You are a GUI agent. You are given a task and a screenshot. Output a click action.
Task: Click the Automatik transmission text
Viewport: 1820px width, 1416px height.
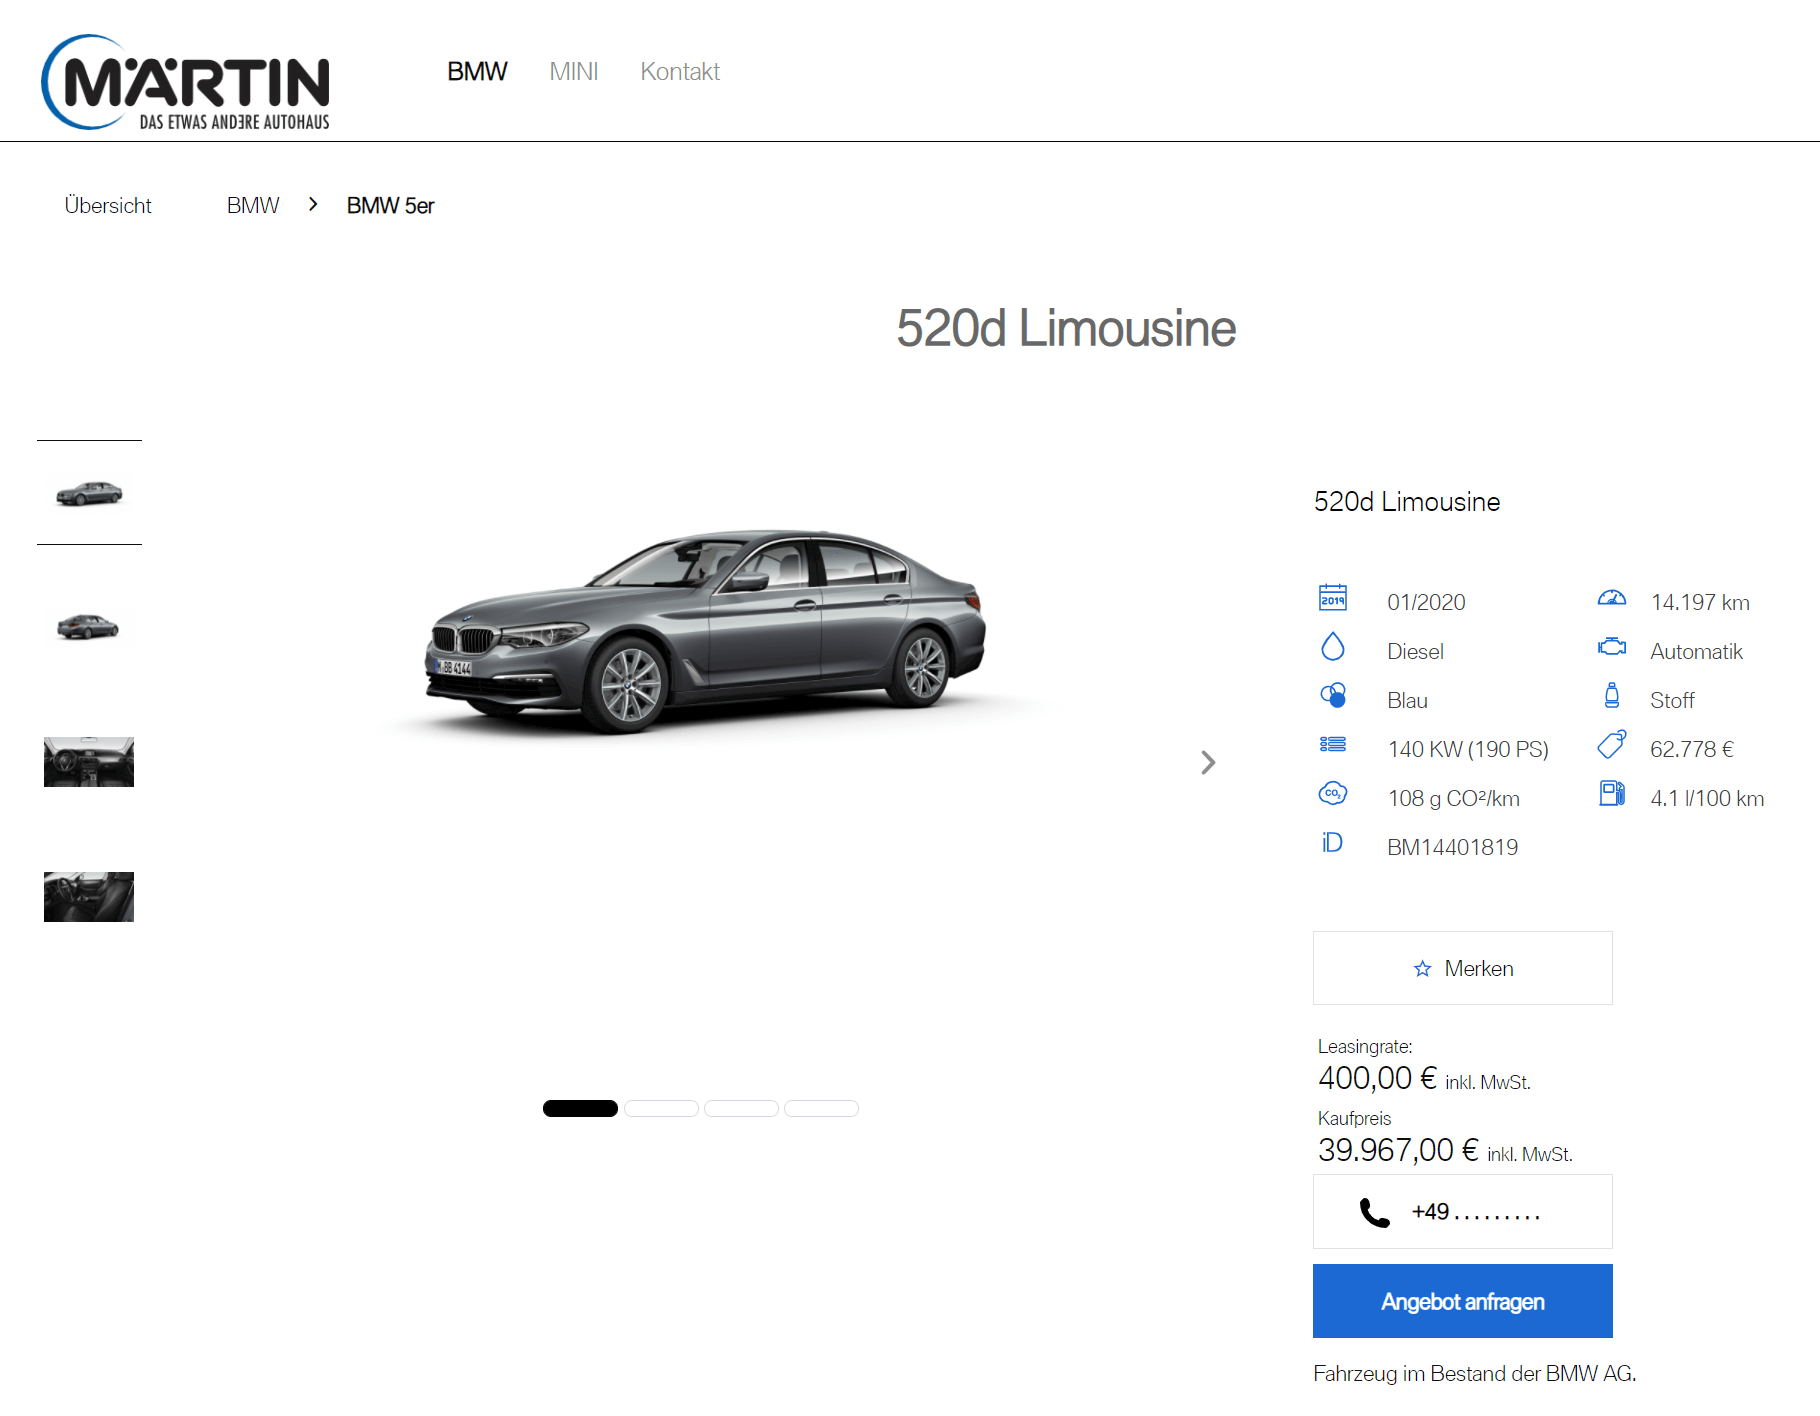click(1696, 651)
